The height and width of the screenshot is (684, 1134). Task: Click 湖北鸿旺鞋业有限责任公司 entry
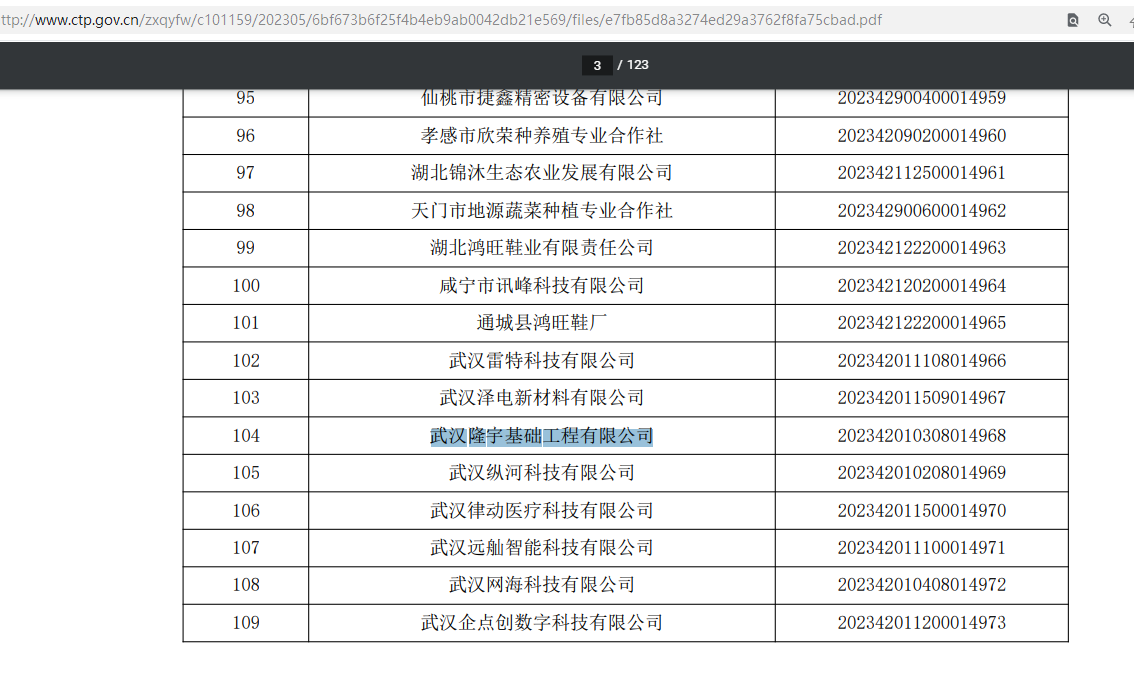pyautogui.click(x=541, y=248)
